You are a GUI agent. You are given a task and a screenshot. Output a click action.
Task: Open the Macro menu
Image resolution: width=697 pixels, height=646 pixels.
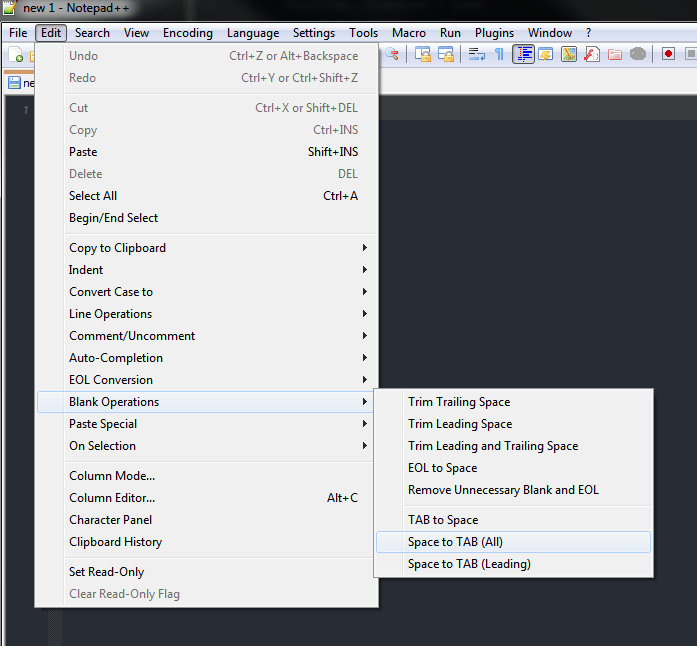pos(409,33)
